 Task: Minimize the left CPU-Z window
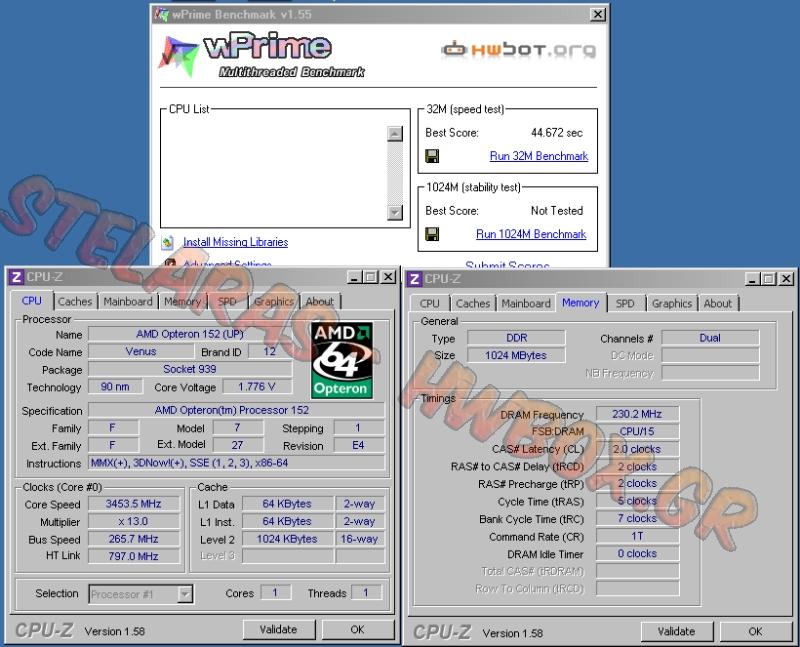(x=355, y=277)
